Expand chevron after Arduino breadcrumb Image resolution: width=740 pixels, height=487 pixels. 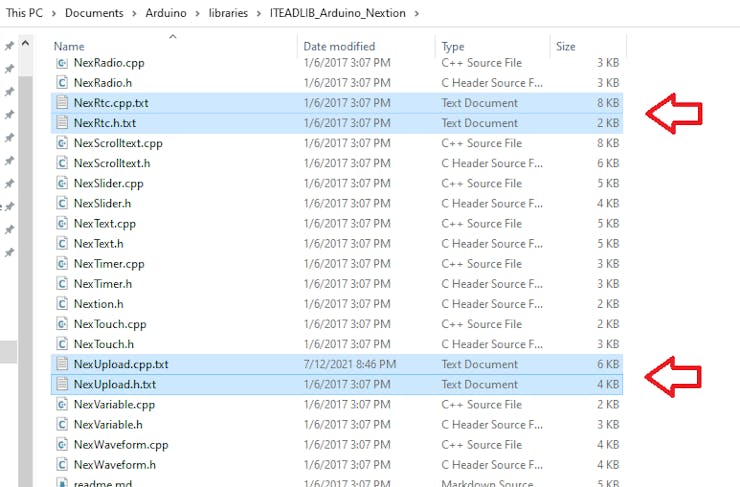[197, 13]
